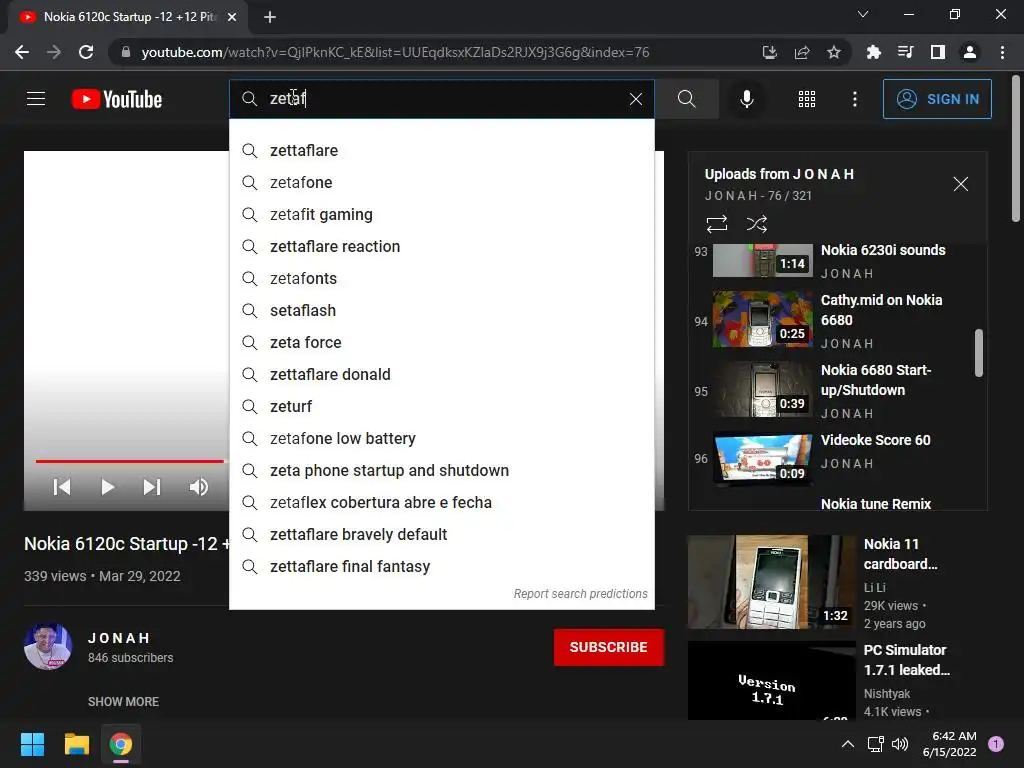Choose 'zetafone low battery' suggestion
1024x768 pixels.
tap(441, 439)
